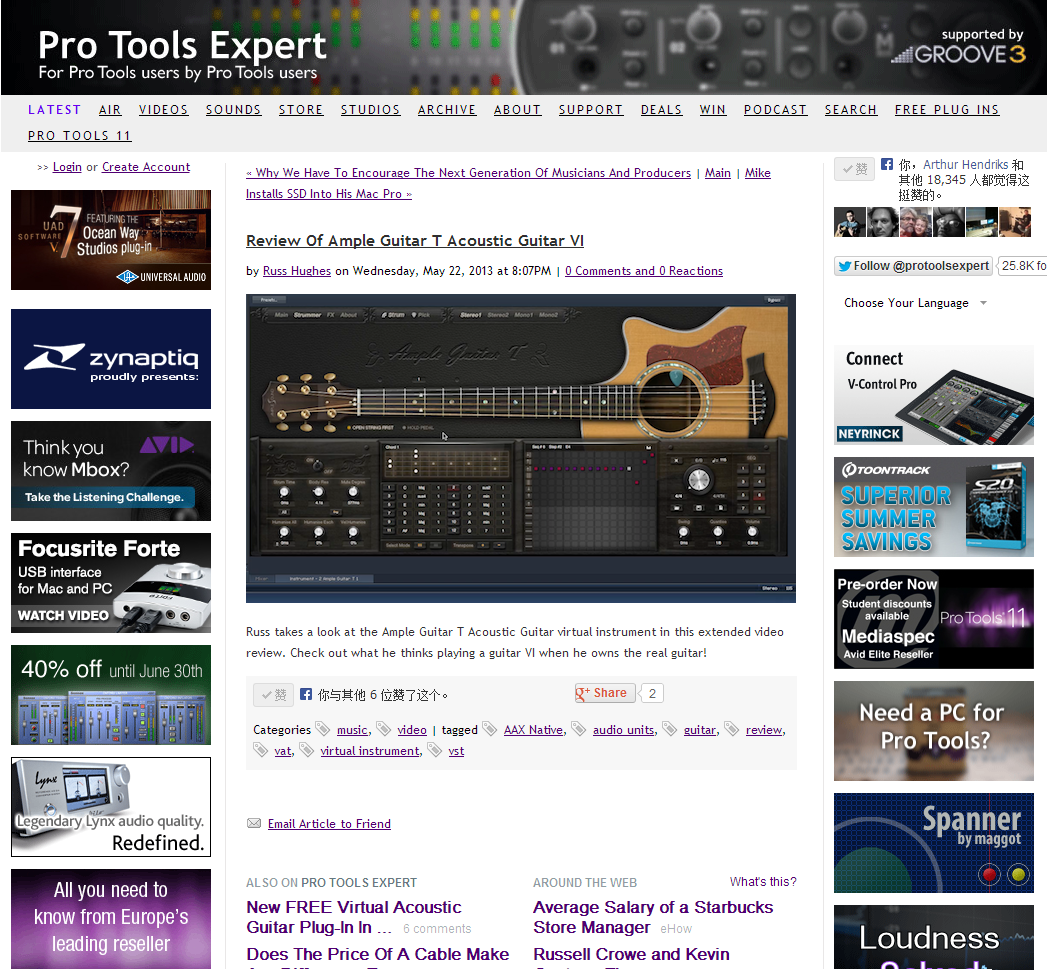Open the Spanner by maggot banner
This screenshot has width=1047, height=970.
[933, 843]
